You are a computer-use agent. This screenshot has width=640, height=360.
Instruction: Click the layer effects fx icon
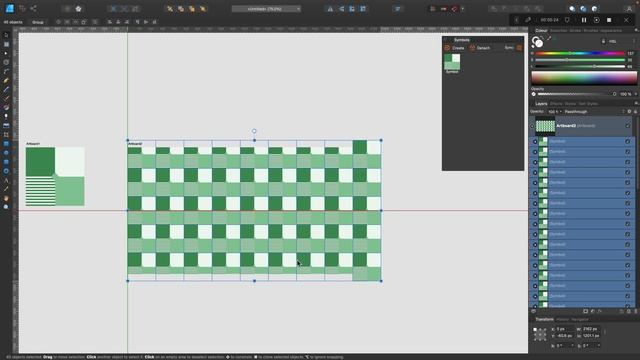pos(600,311)
